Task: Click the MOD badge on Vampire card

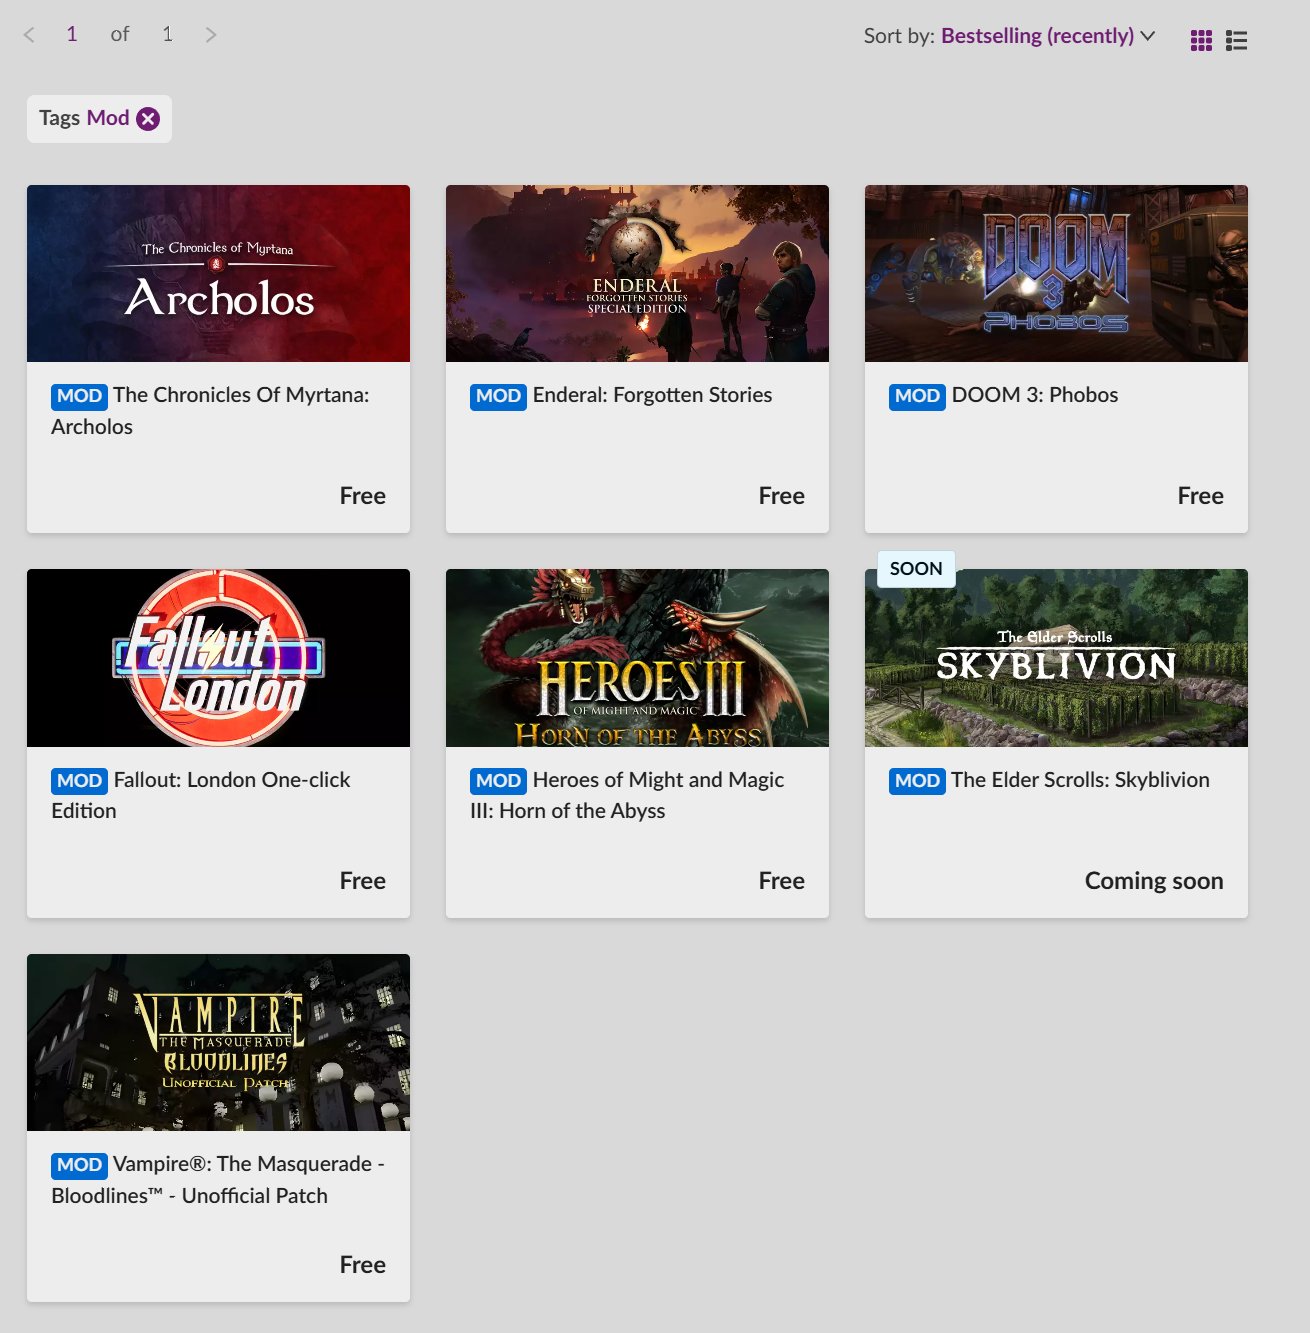Action: pyautogui.click(x=79, y=1165)
